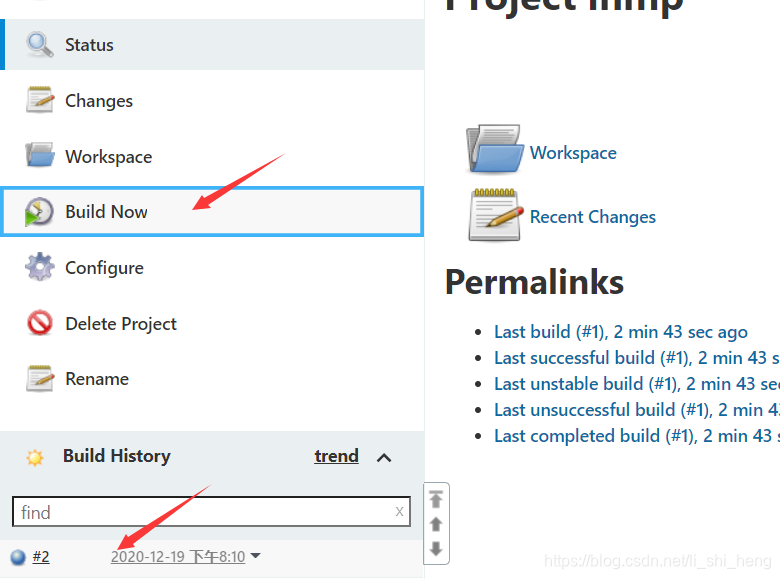This screenshot has width=780, height=579.
Task: Open the Last successful build permalink
Action: 637,358
